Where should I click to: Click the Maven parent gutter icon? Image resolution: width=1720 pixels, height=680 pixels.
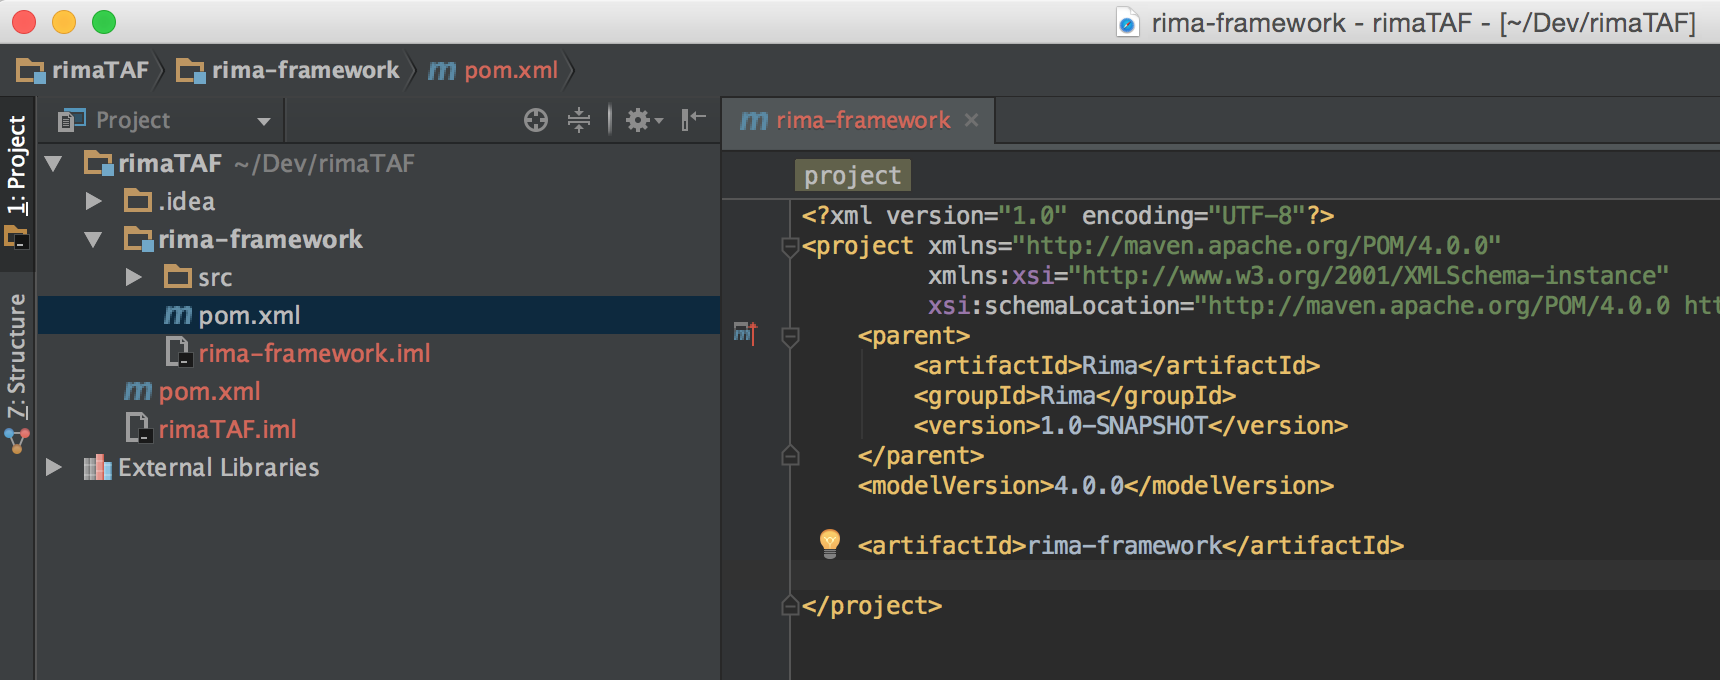click(745, 333)
